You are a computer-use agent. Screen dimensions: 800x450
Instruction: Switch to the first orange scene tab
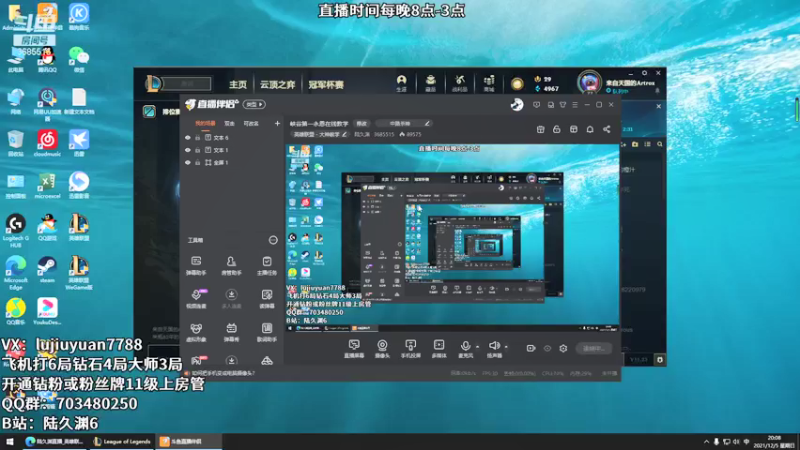pos(205,123)
